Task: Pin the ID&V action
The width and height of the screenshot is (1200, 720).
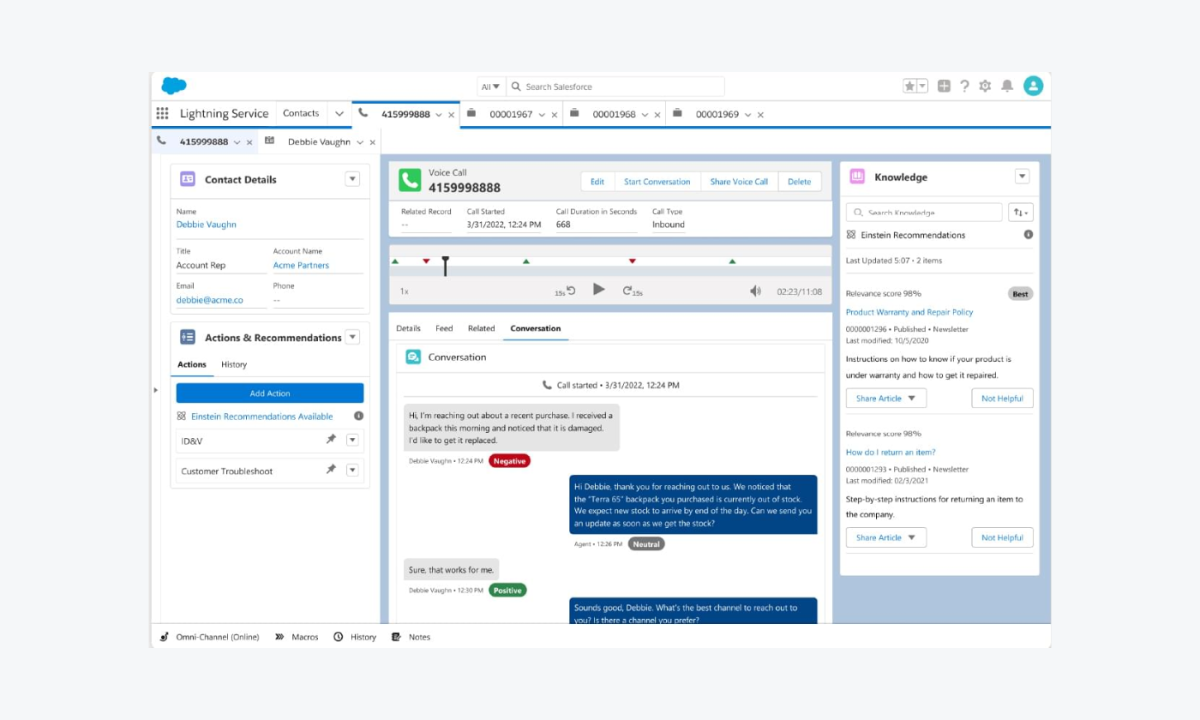Action: 331,440
